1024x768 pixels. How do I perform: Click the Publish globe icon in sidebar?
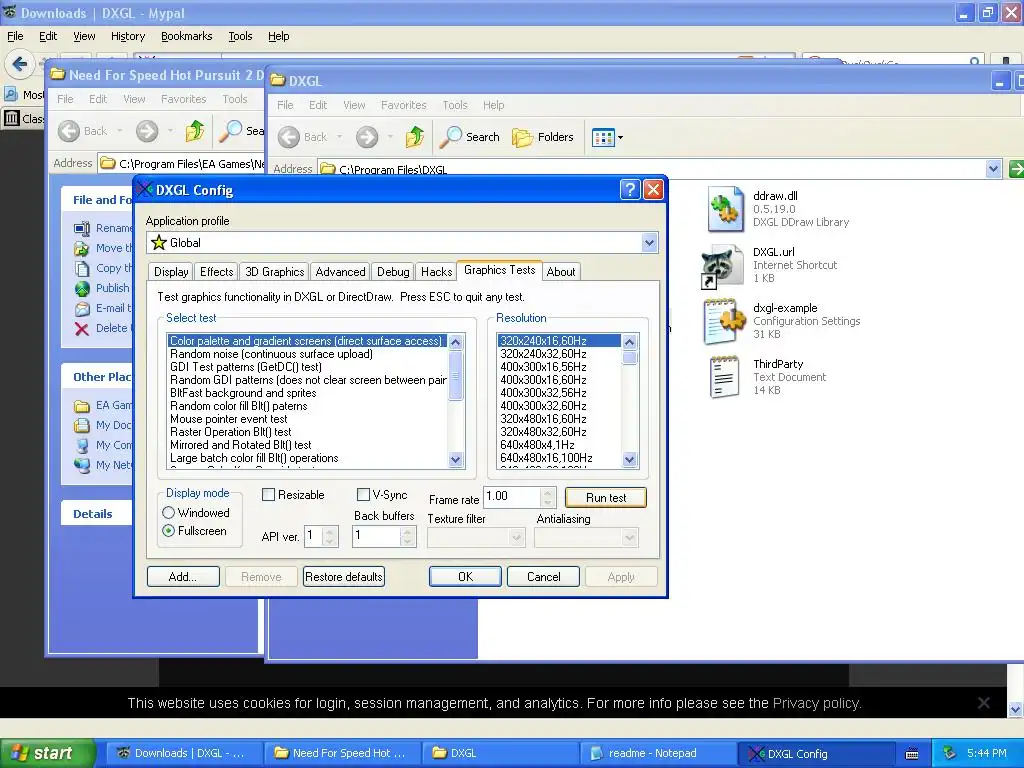[82, 288]
